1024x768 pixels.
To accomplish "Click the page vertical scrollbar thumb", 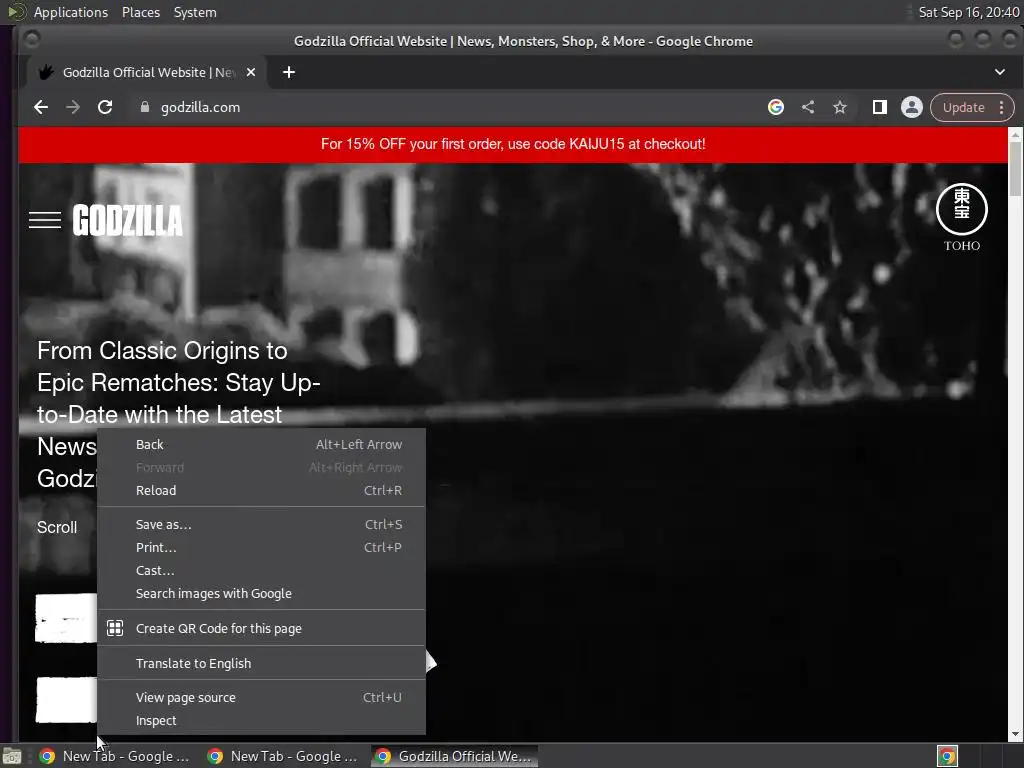I will [x=1015, y=168].
